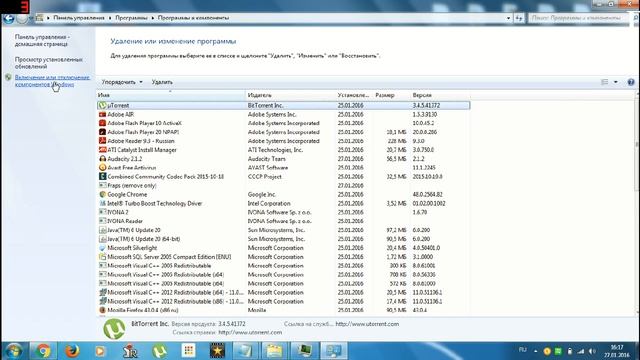Expand breadcrumb arrow after Панель управления
Image resolution: width=640 pixels, height=360 pixels.
(x=110, y=18)
